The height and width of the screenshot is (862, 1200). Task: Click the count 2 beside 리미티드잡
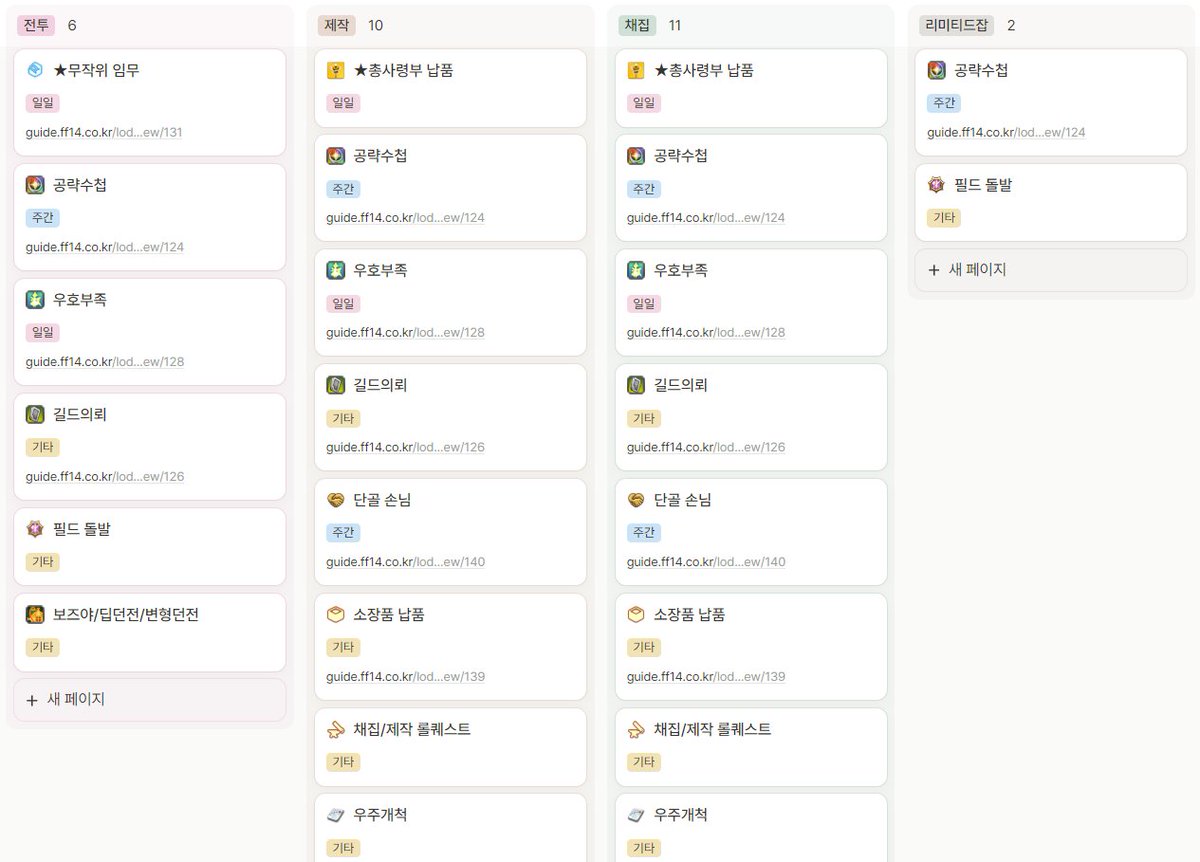1011,25
